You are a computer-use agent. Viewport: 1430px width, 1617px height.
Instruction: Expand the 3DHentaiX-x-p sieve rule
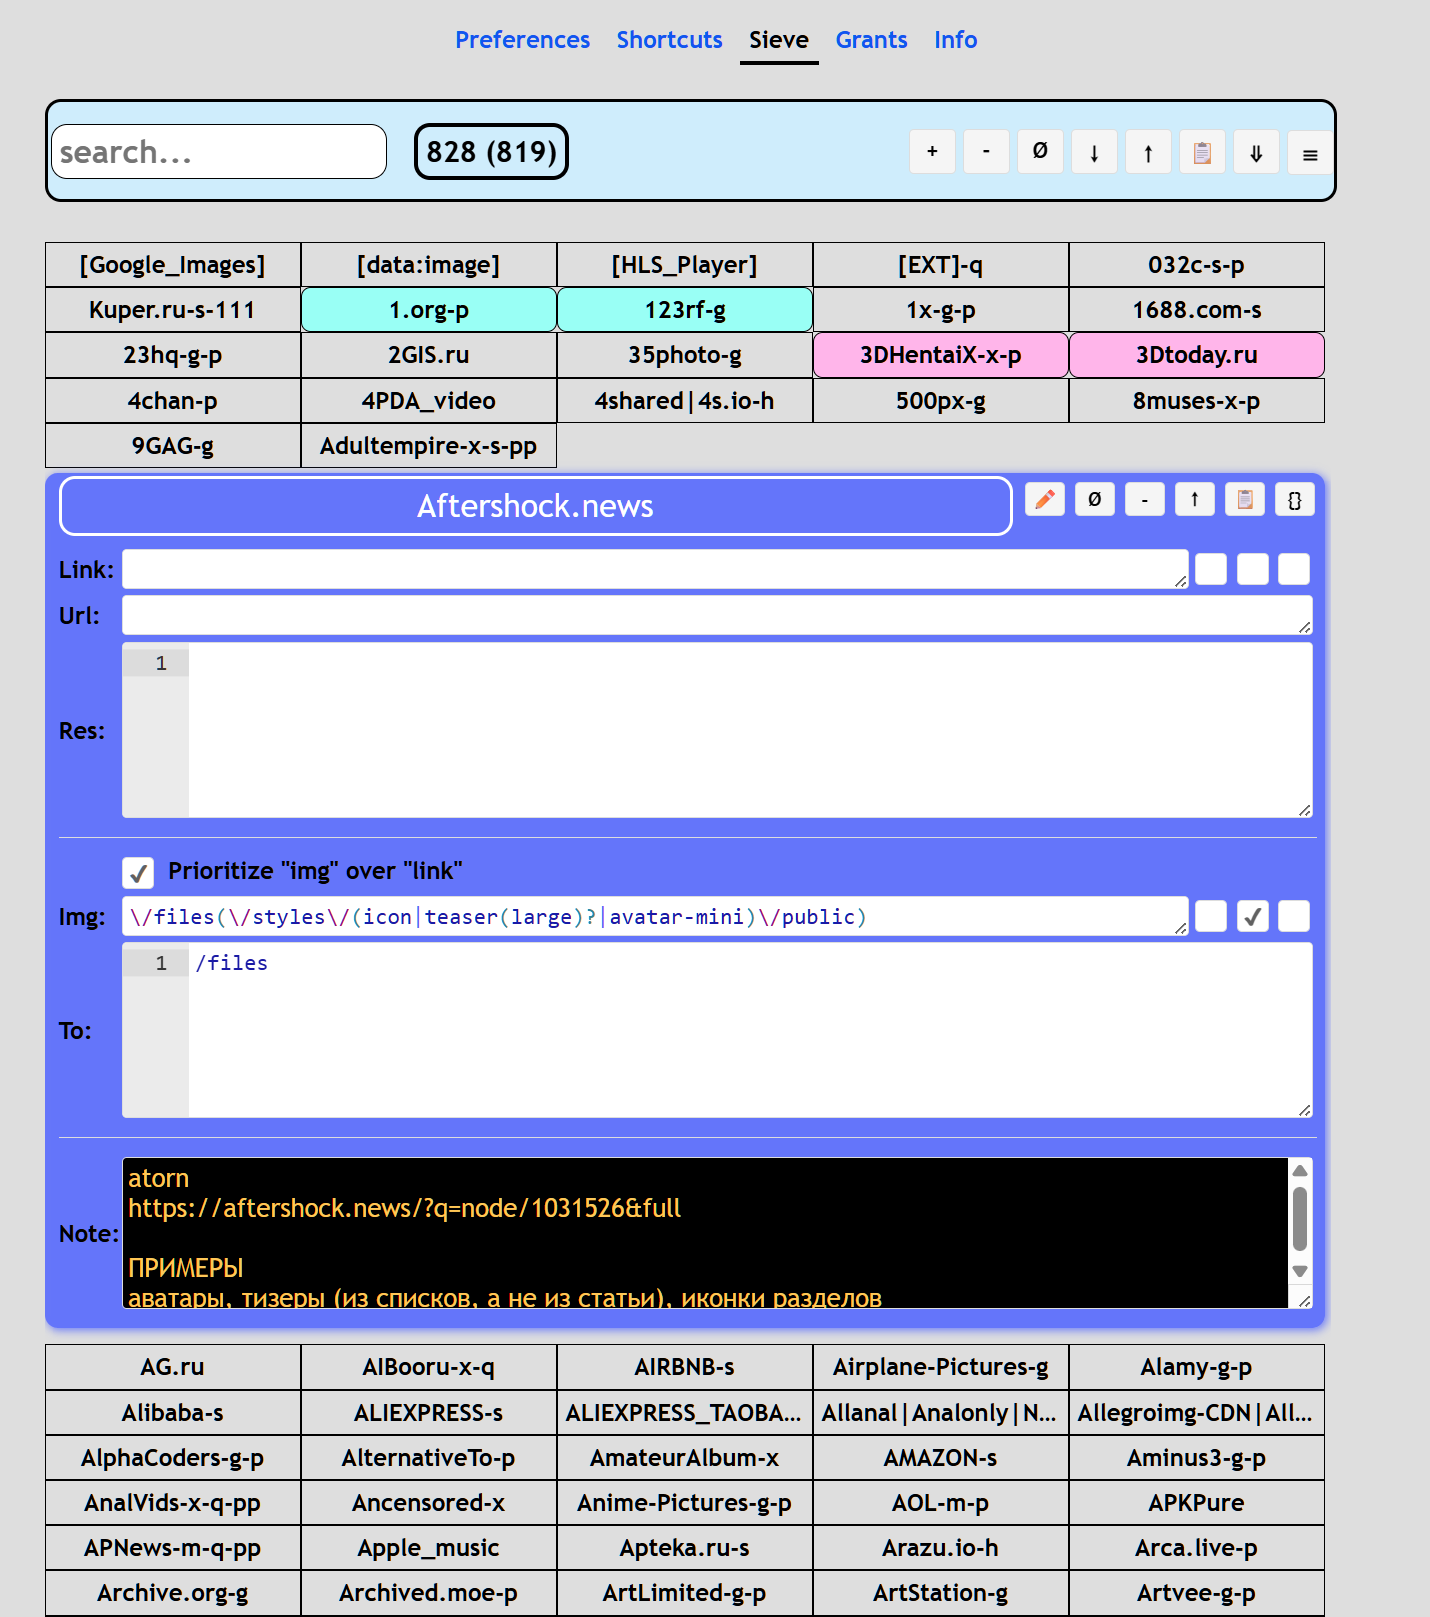click(941, 355)
